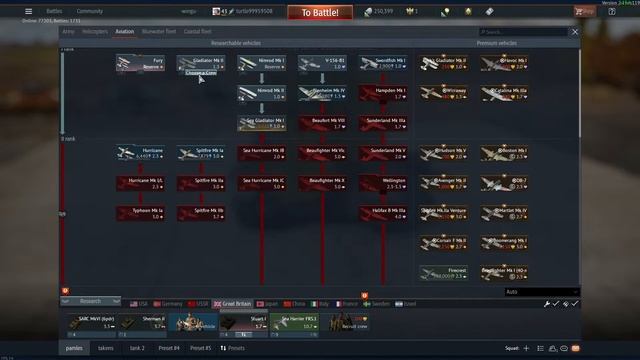The image size is (640, 360).
Task: Select the Wellington bomber card
Action: point(383,183)
